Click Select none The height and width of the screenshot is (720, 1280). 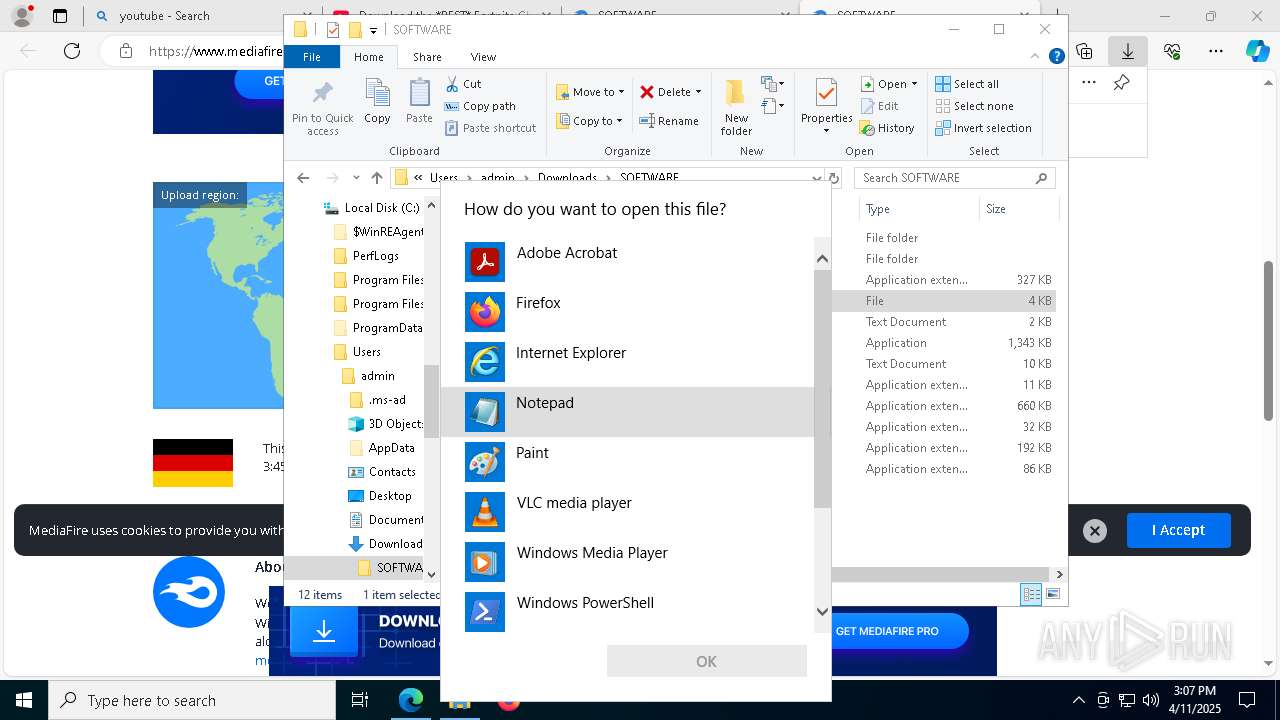974,106
